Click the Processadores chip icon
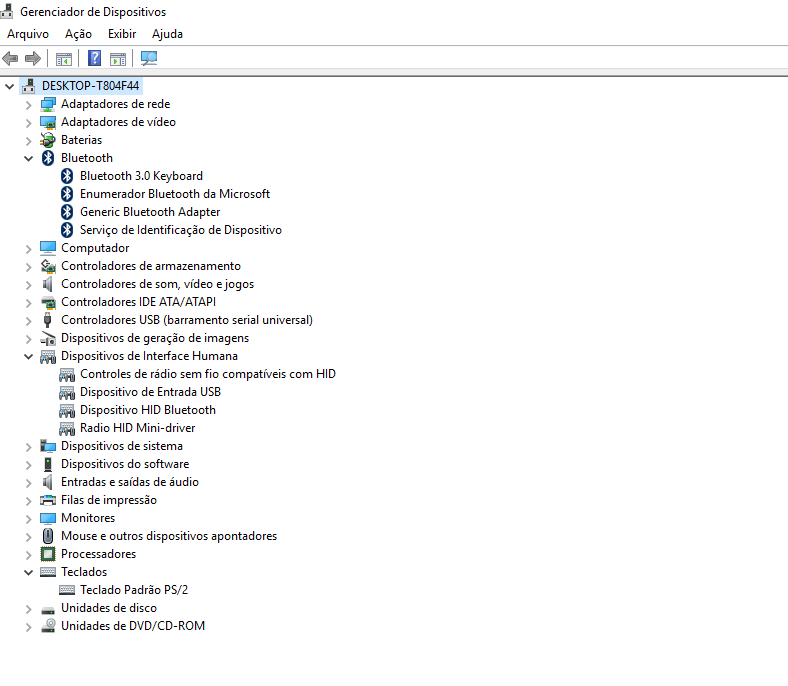 [48, 554]
